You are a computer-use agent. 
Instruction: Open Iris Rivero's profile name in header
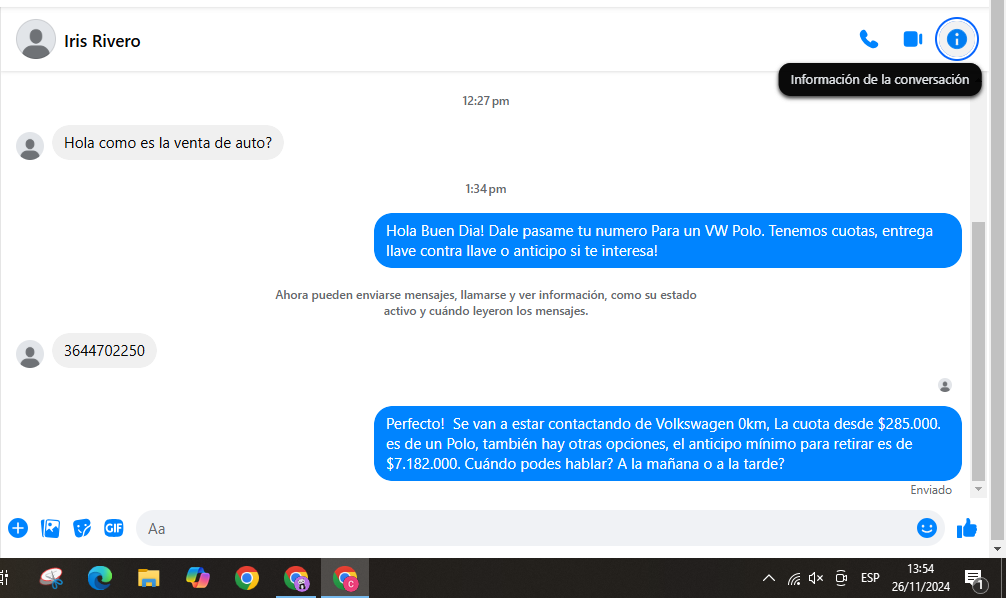tap(102, 41)
